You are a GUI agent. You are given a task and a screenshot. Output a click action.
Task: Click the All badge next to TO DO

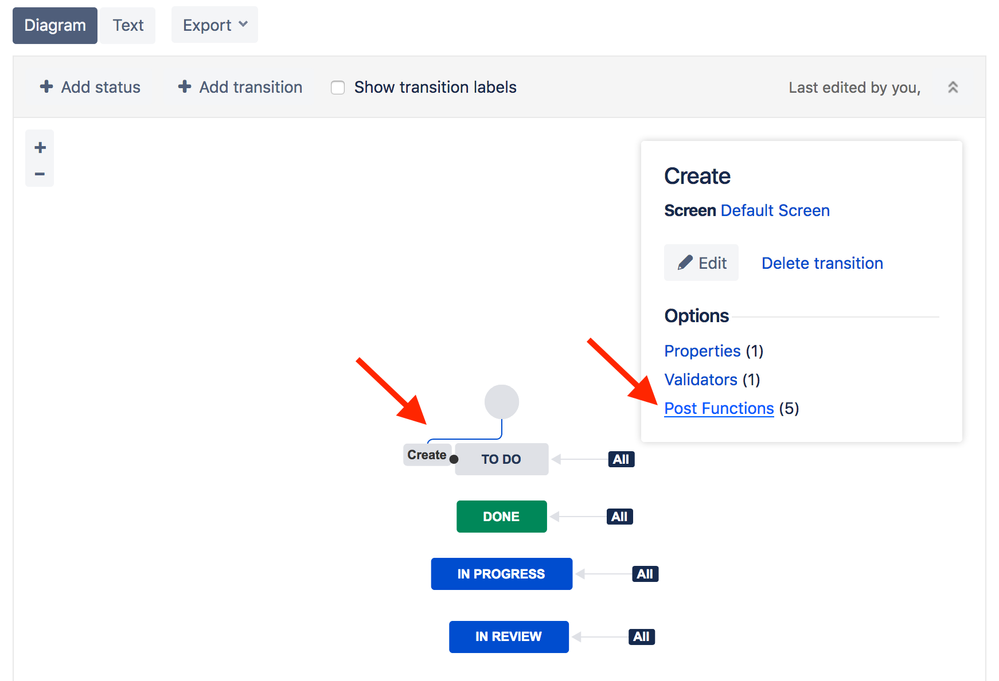click(621, 459)
